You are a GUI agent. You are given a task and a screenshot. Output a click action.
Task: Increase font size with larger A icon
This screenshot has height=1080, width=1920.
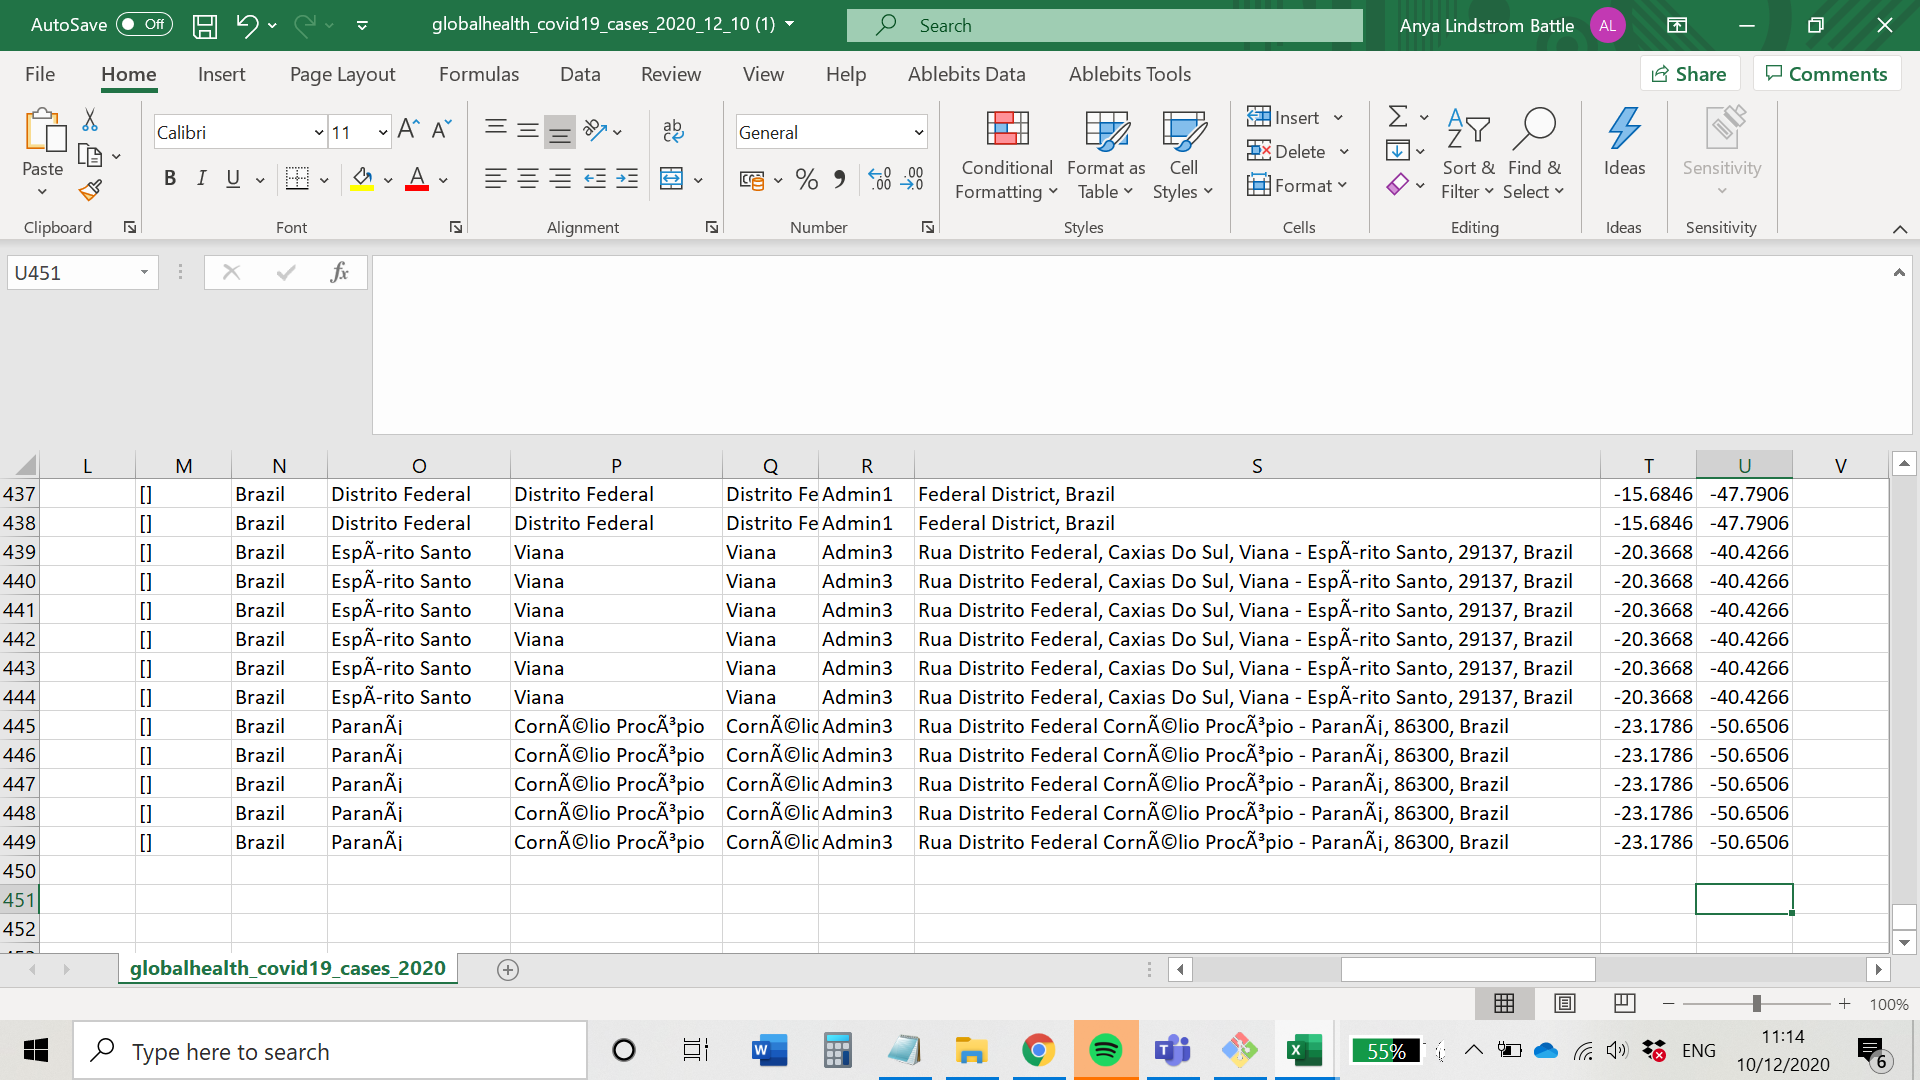408,131
